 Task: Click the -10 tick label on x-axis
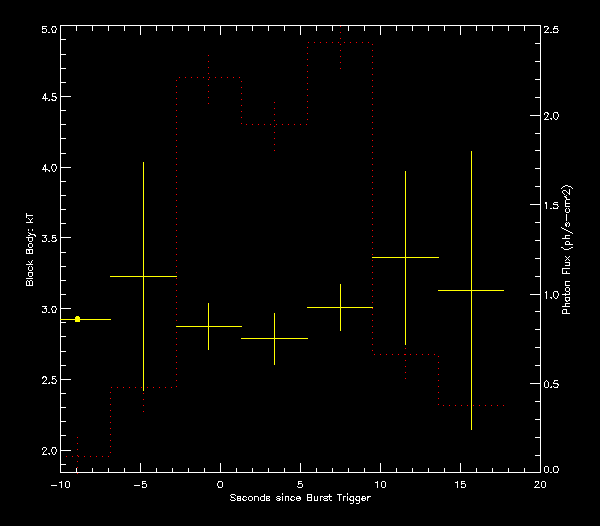[x=60, y=484]
